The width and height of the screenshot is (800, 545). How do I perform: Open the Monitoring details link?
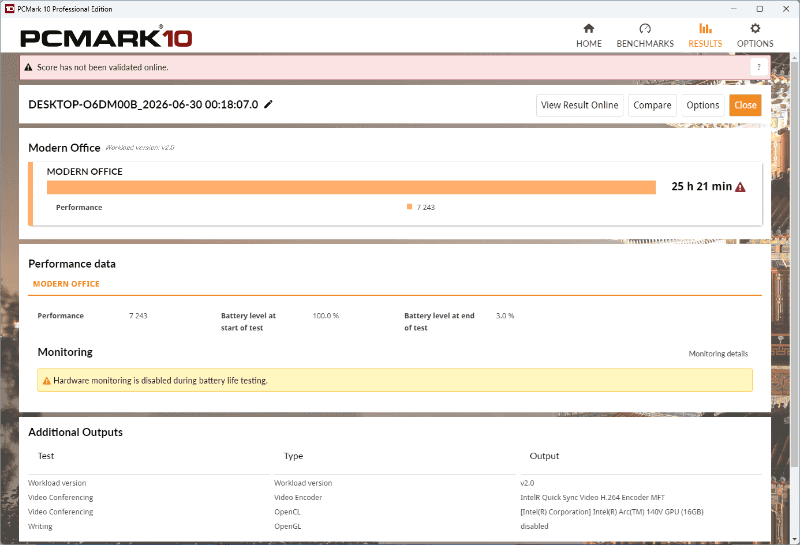point(718,354)
